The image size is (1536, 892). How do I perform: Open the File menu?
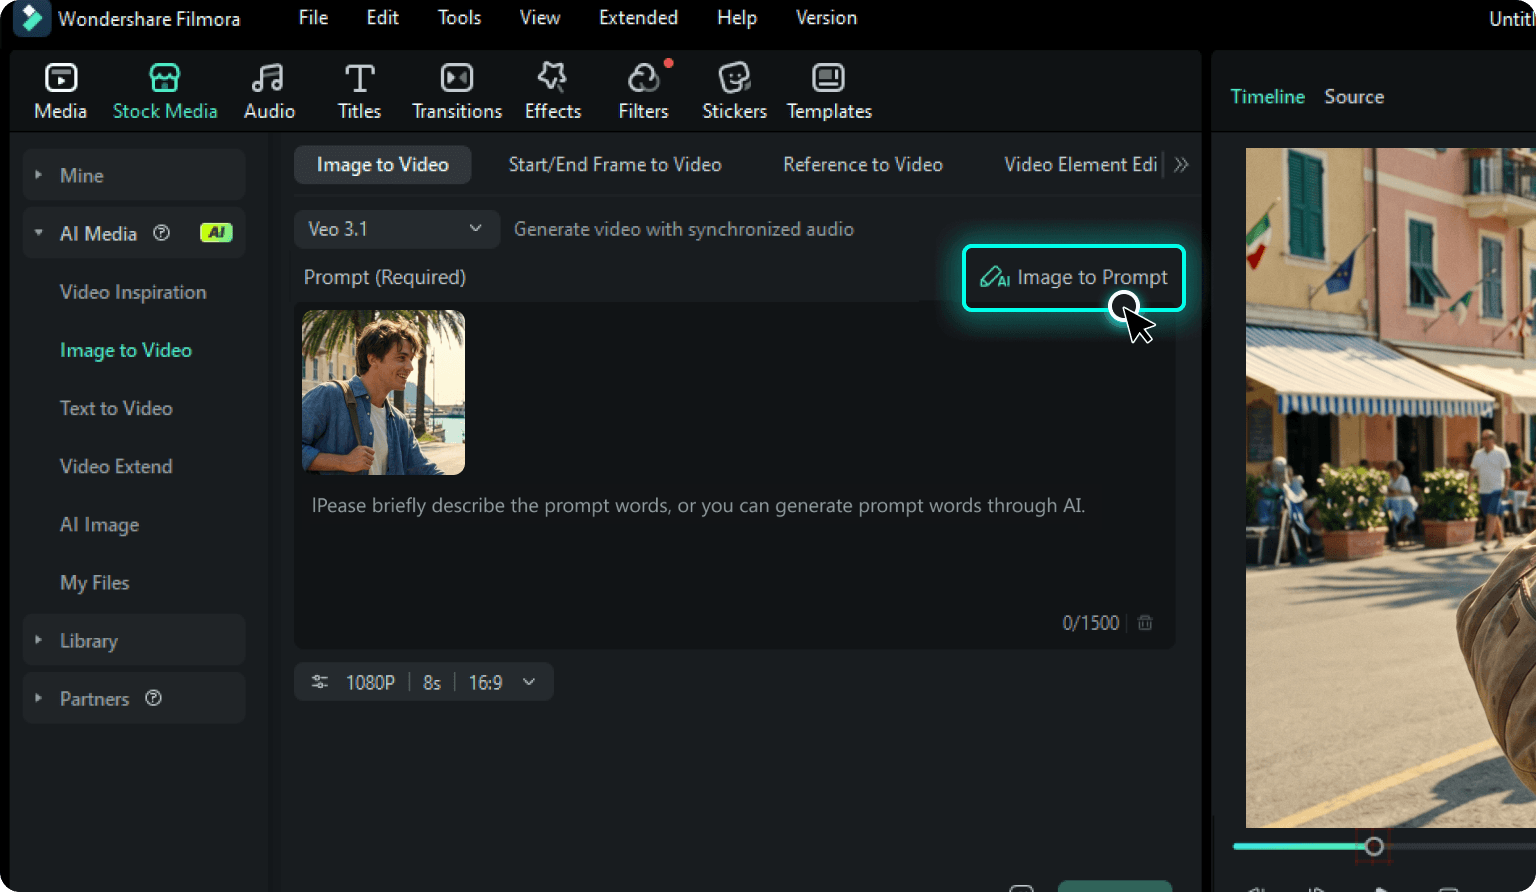[x=313, y=18]
